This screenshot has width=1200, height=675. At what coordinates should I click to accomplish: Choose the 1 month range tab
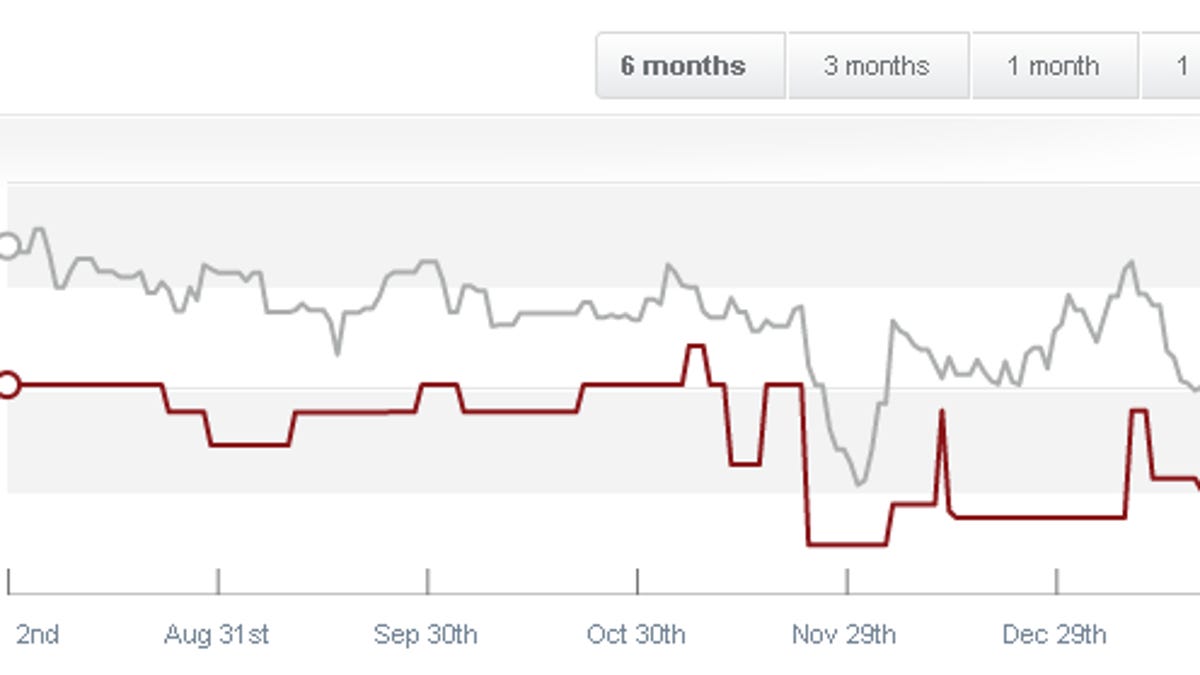[x=1053, y=66]
